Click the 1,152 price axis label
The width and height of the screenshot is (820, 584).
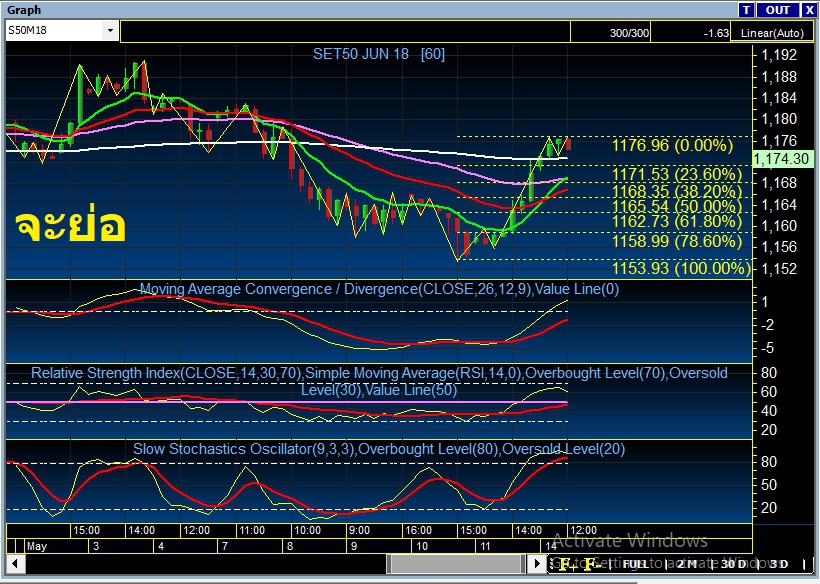[779, 268]
